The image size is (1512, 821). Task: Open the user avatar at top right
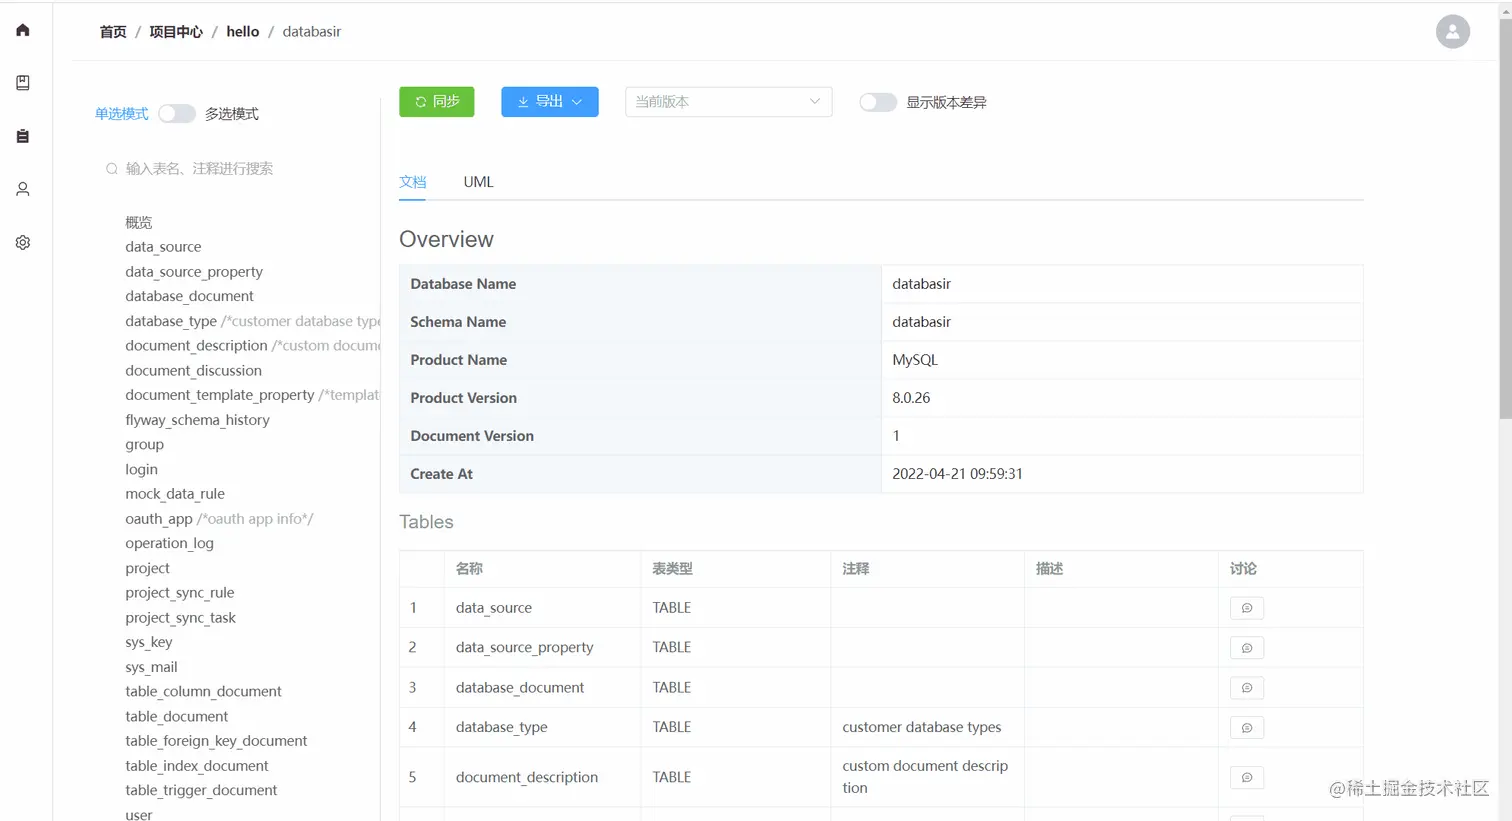[x=1452, y=31]
